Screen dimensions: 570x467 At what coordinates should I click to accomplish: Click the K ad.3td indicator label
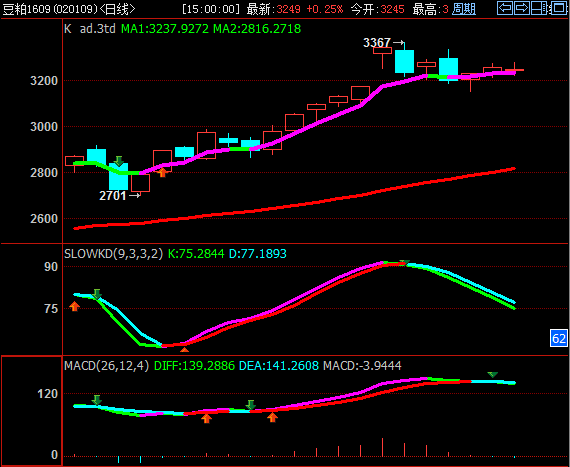pyautogui.click(x=90, y=29)
